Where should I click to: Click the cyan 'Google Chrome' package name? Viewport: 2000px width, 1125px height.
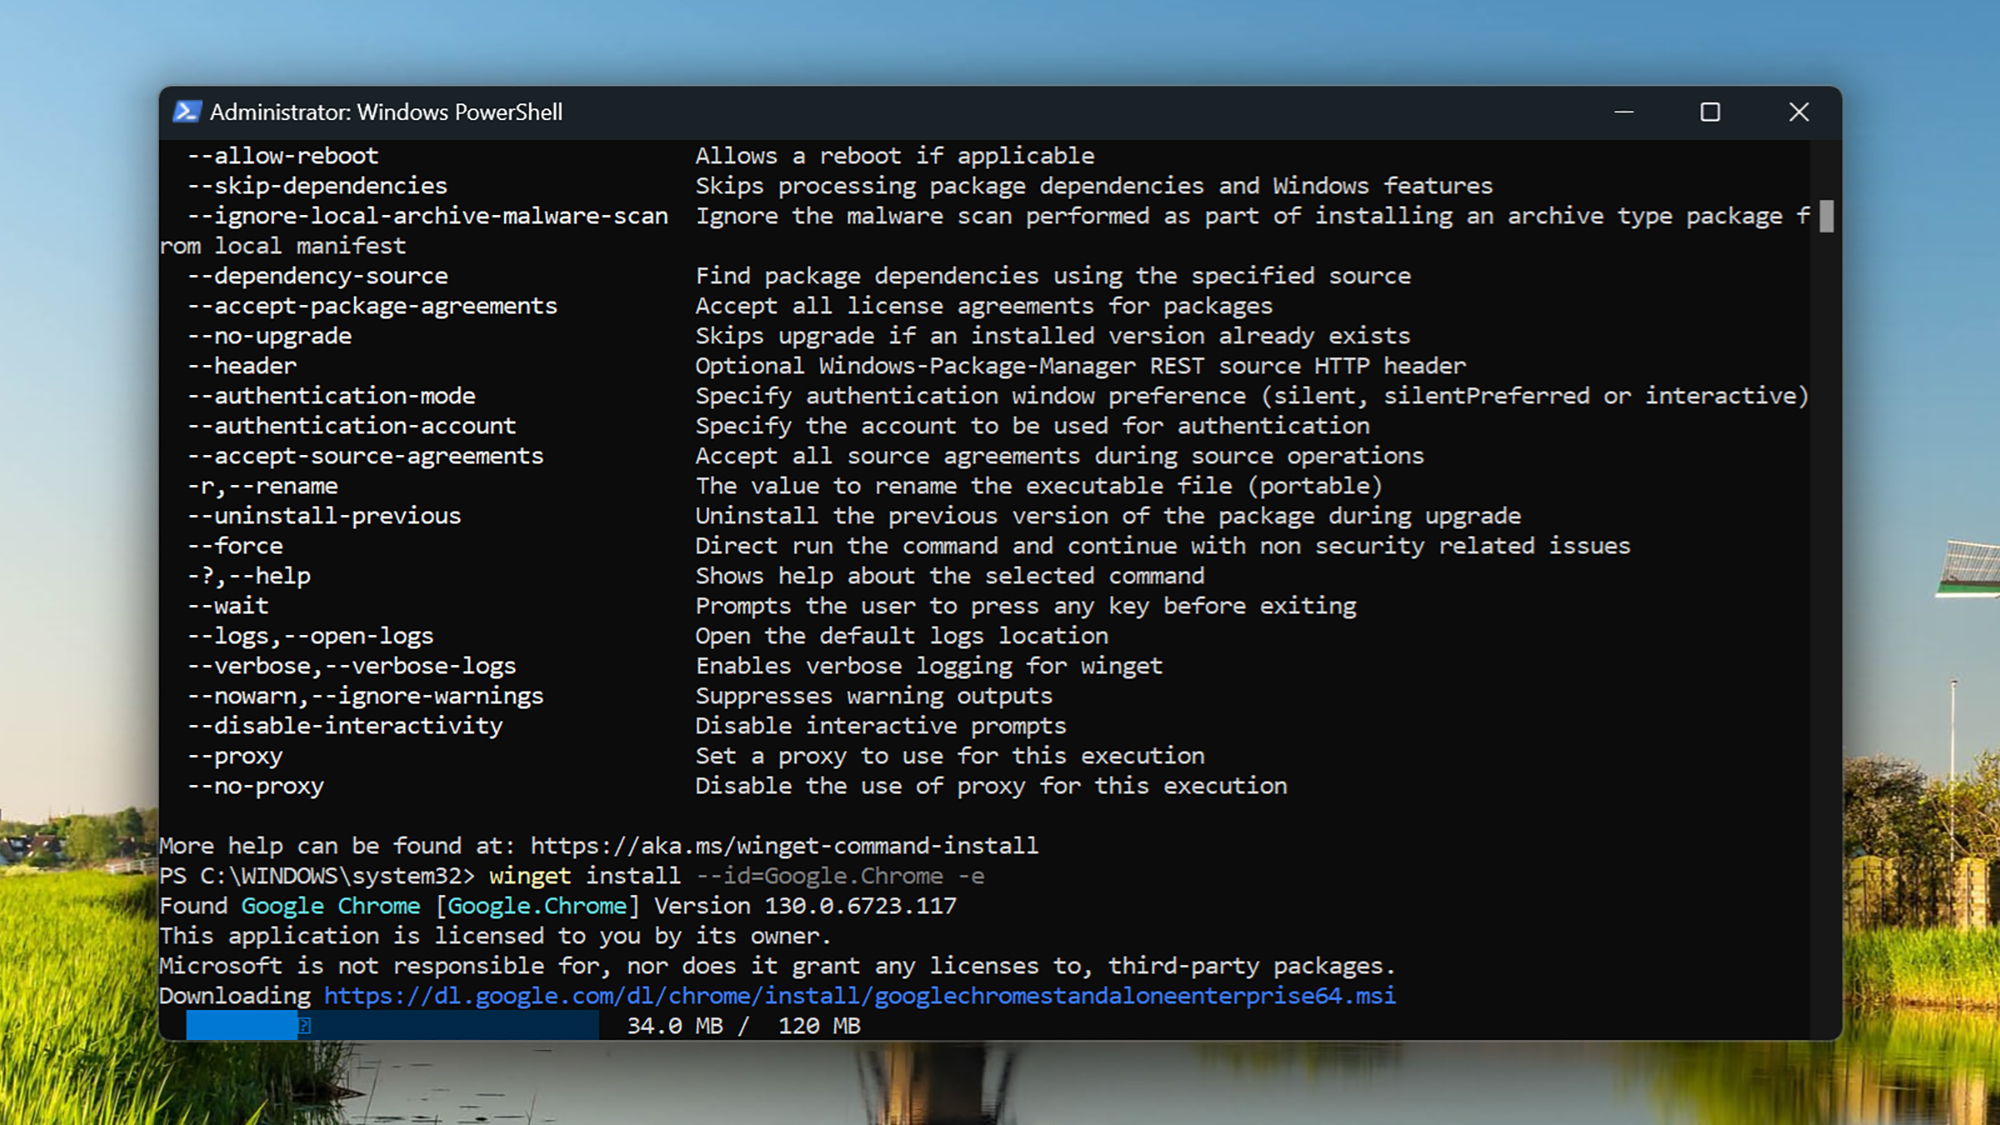[x=331, y=906]
